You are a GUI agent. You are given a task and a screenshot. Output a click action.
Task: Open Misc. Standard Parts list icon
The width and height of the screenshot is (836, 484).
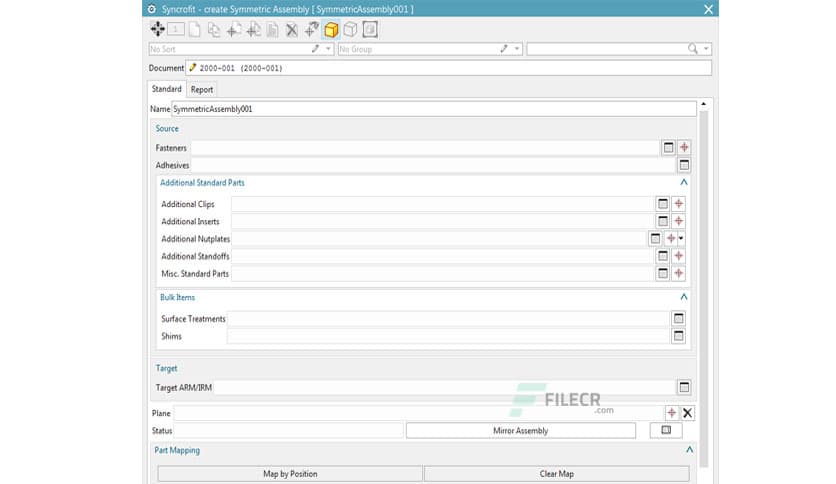pos(663,273)
